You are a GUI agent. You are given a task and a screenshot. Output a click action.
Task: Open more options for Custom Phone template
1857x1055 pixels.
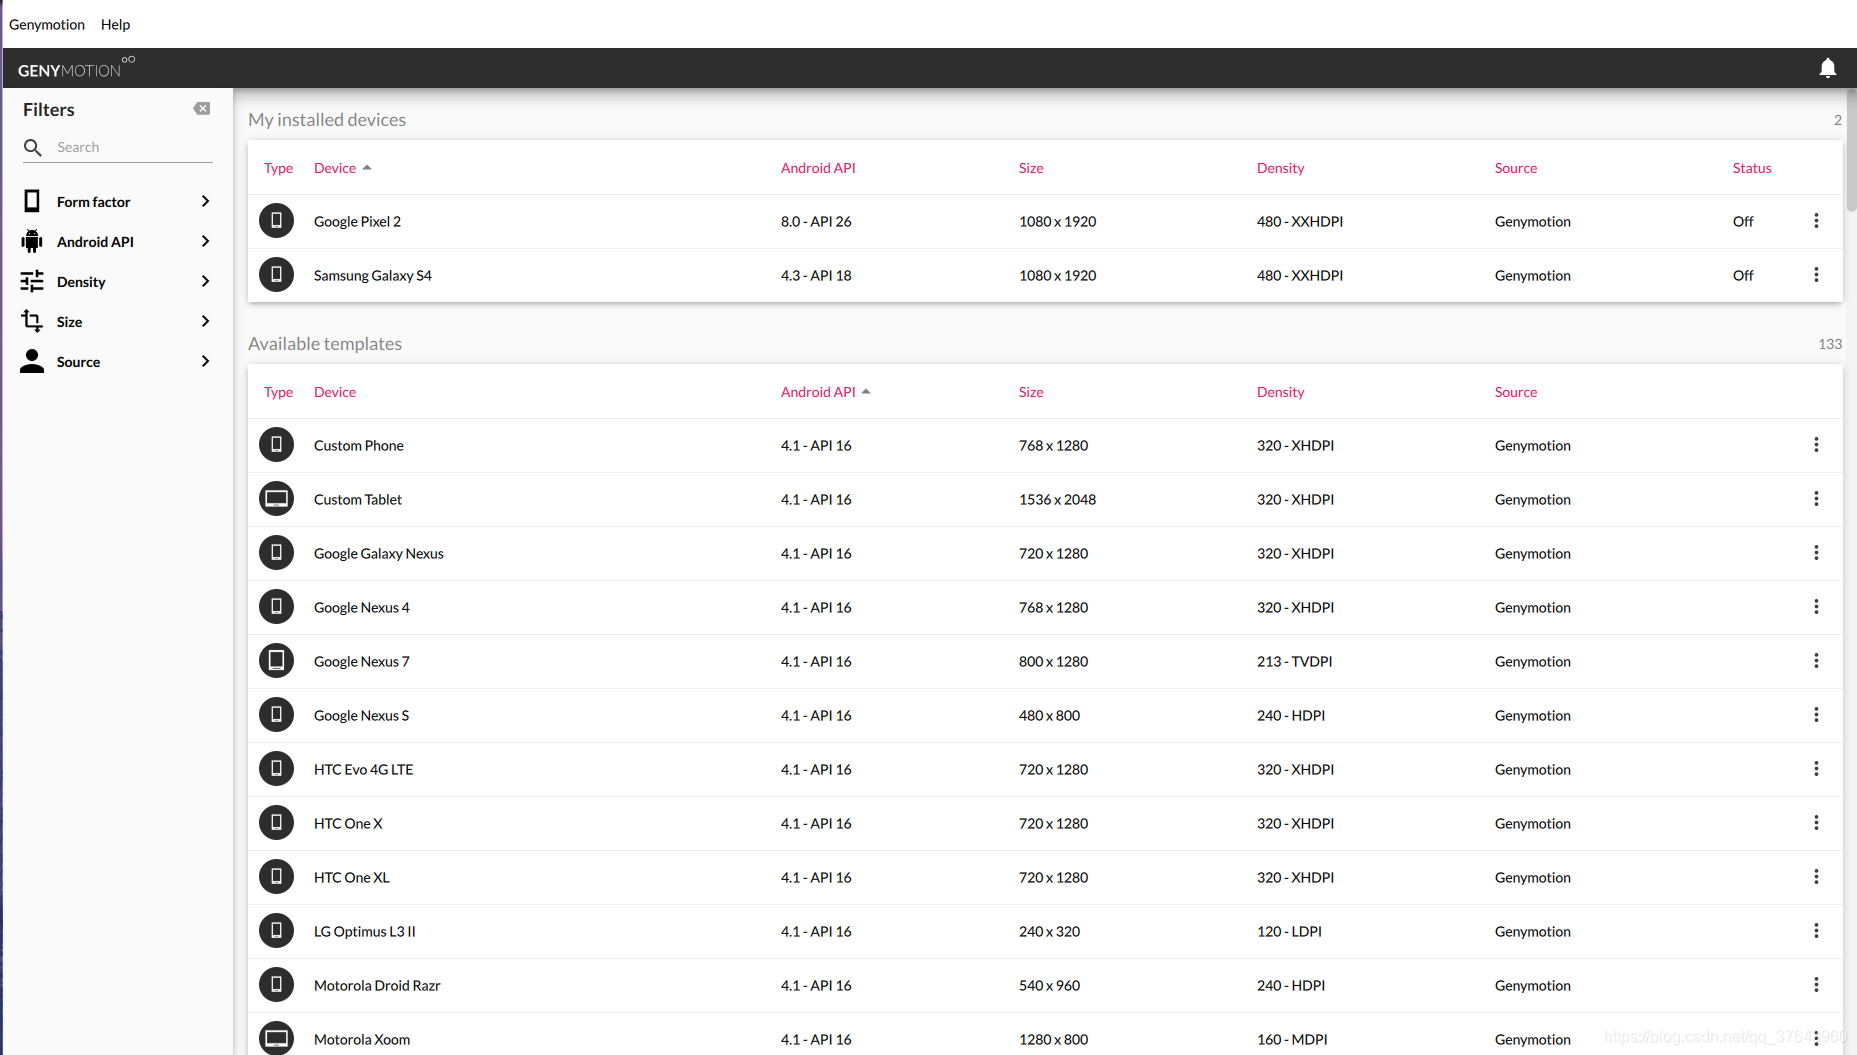(1816, 445)
